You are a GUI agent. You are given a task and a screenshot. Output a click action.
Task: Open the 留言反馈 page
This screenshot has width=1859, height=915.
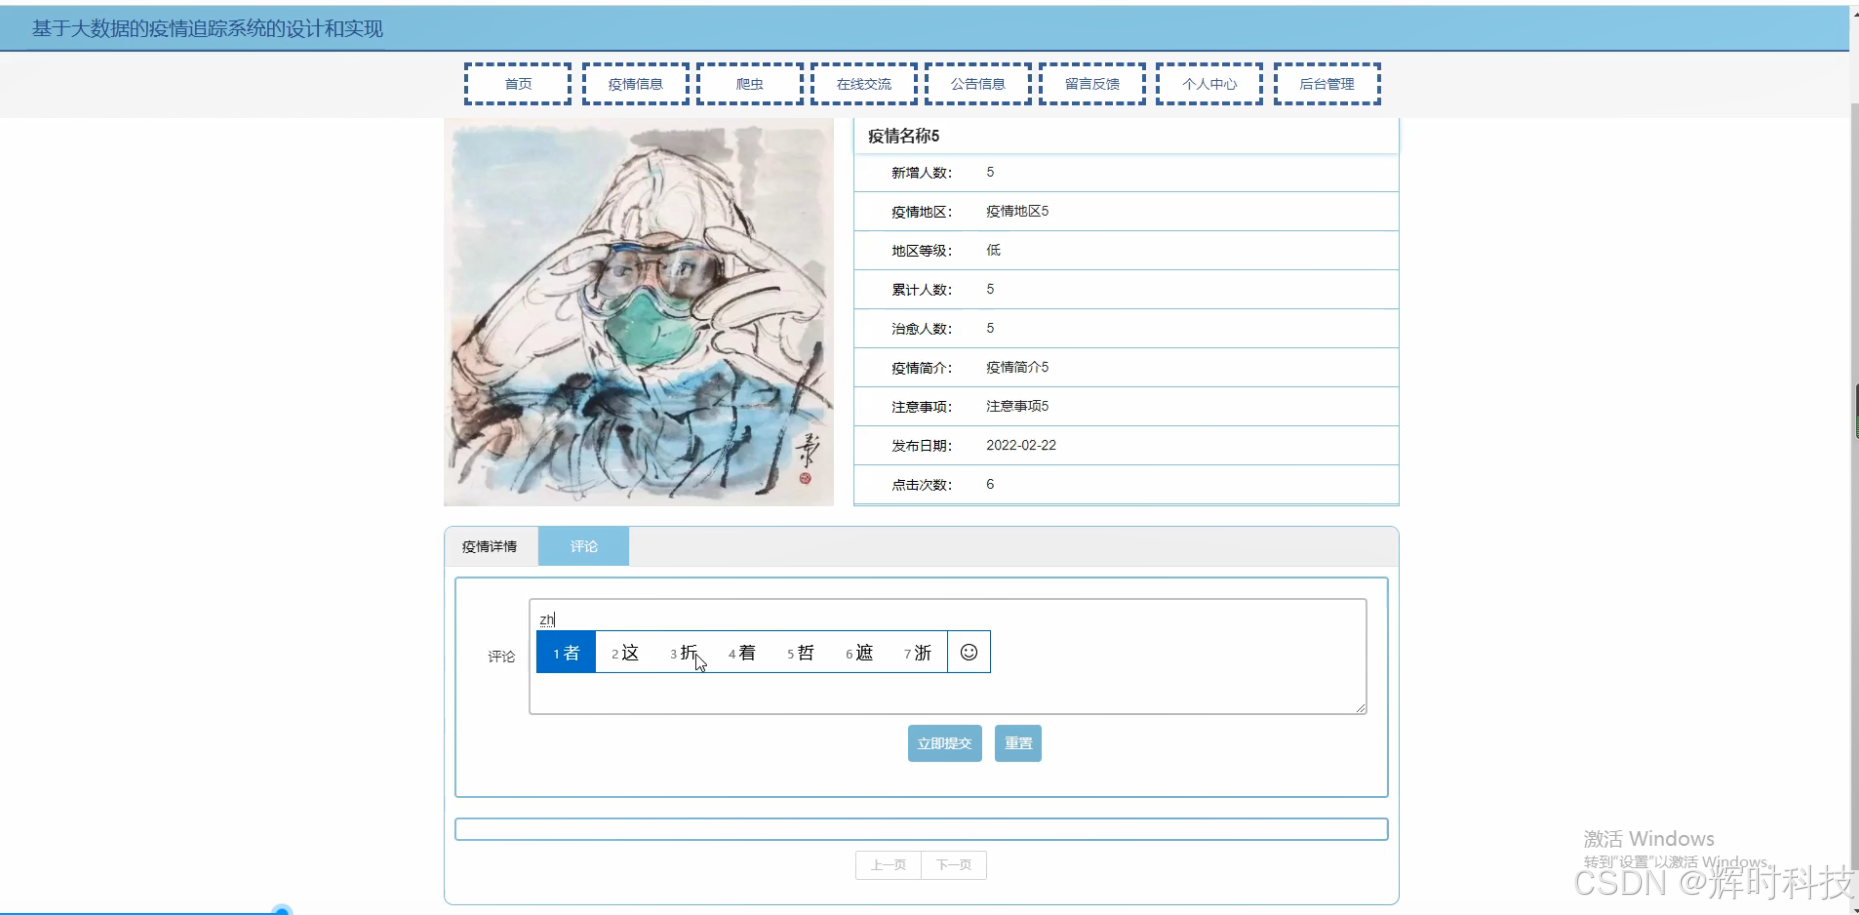(1092, 83)
